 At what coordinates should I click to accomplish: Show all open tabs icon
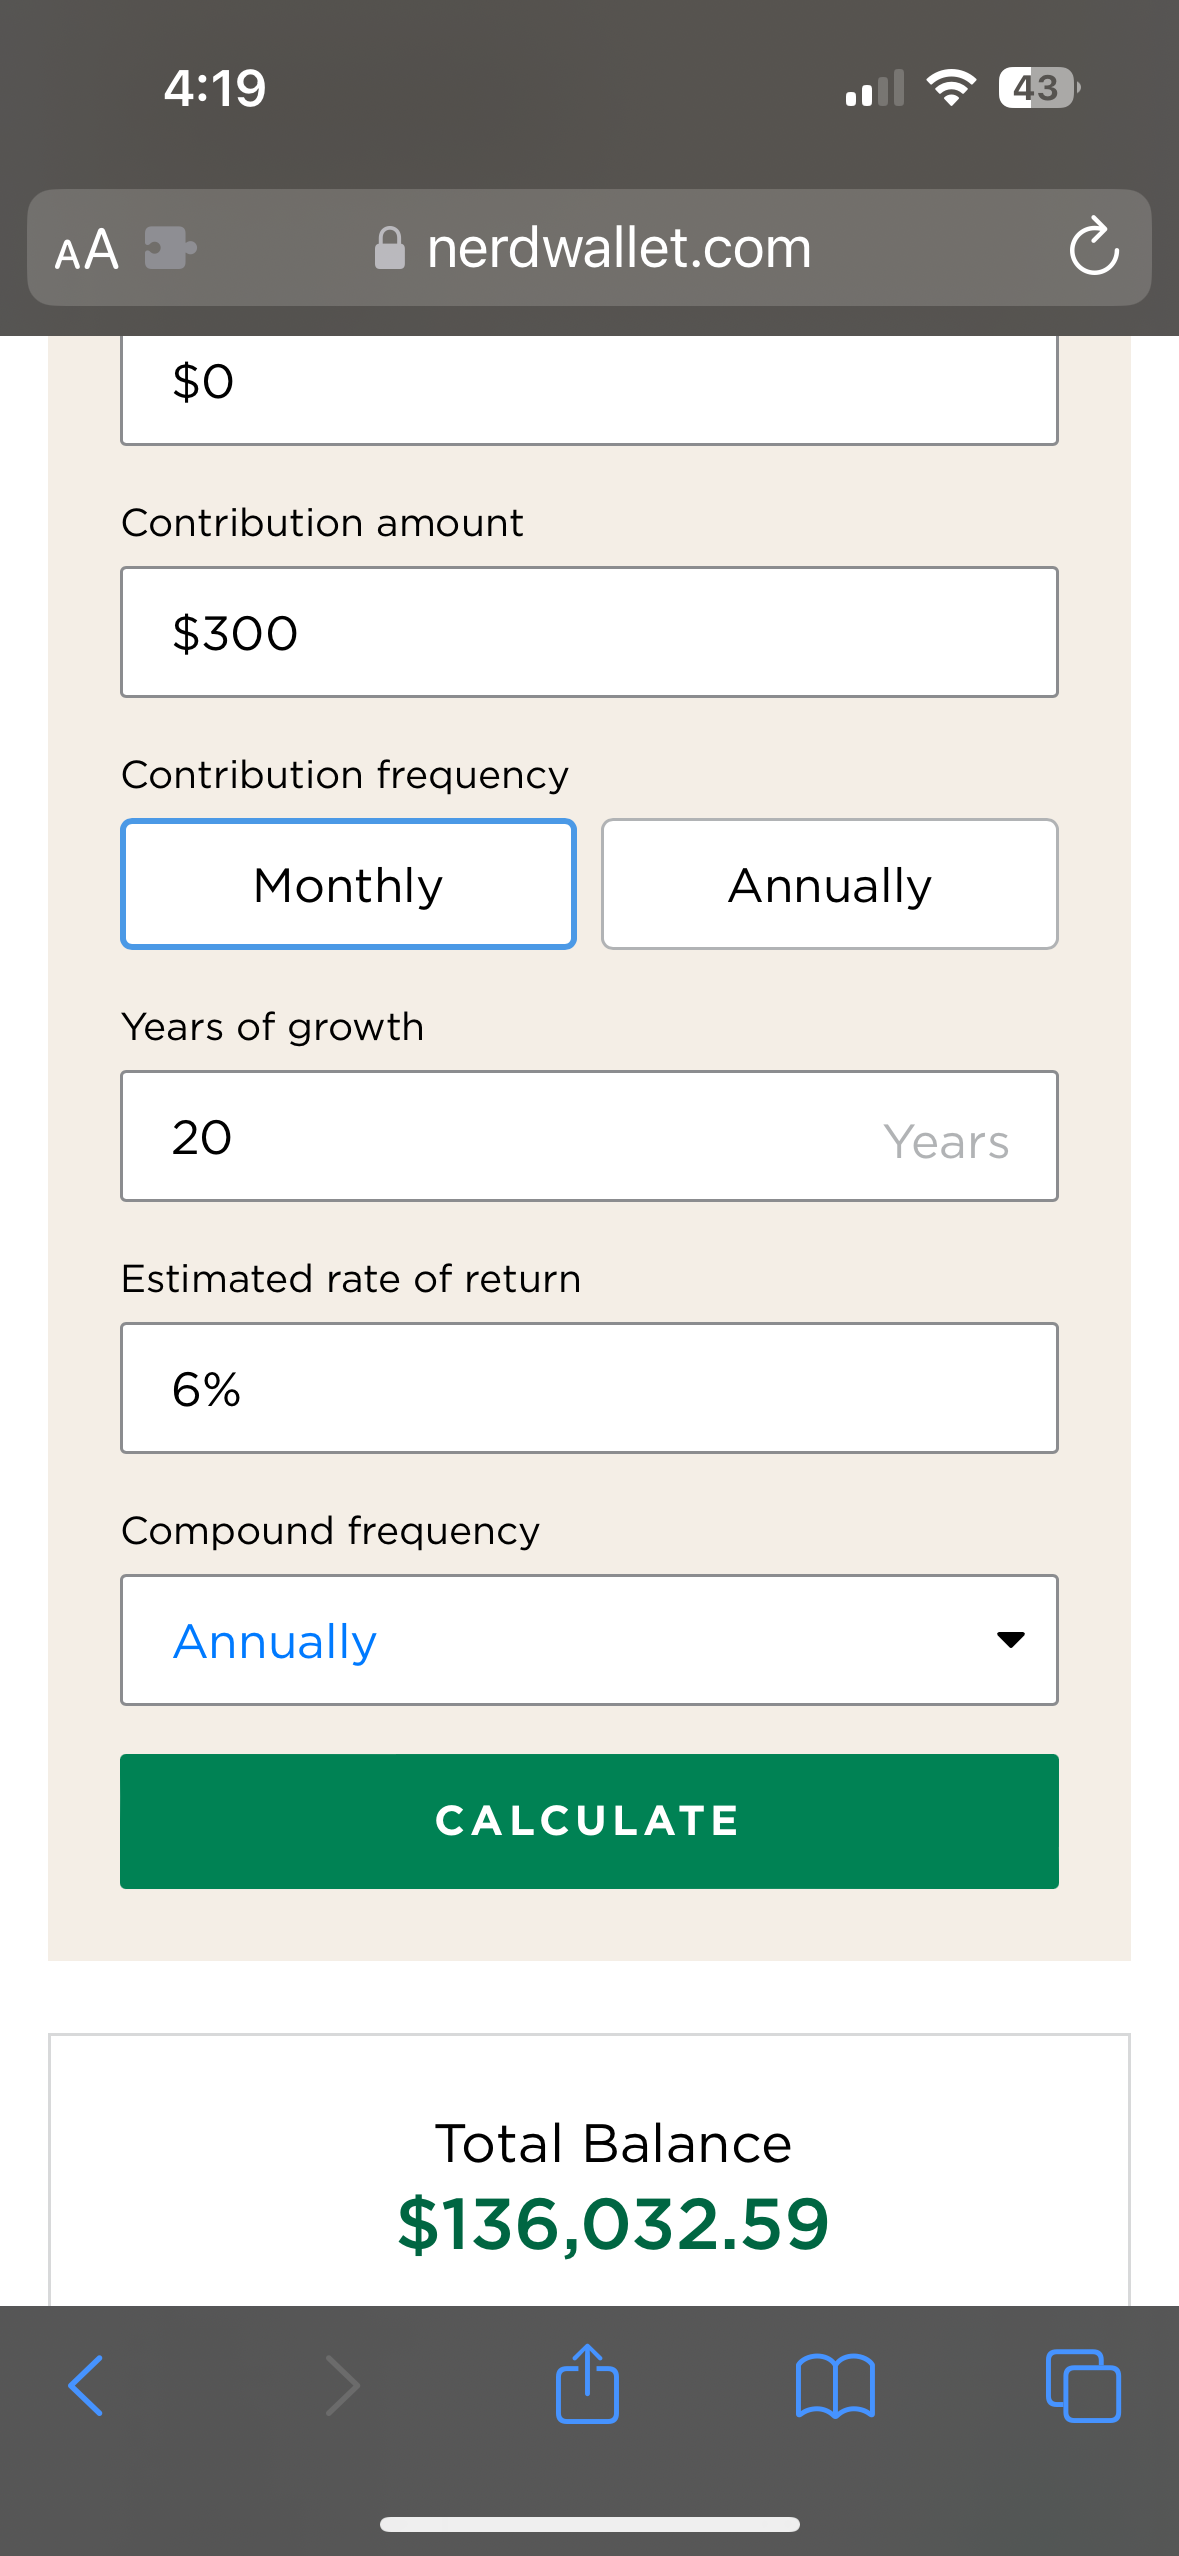click(1082, 2386)
